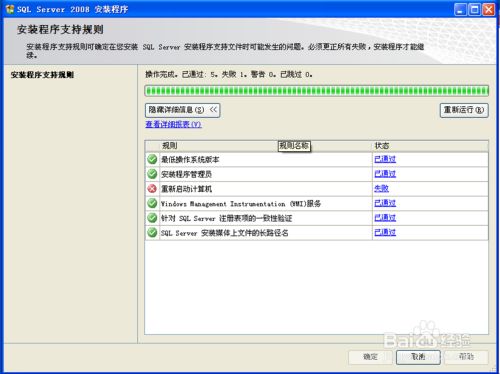Click the green check icon for 安装程序管理员

click(152, 174)
